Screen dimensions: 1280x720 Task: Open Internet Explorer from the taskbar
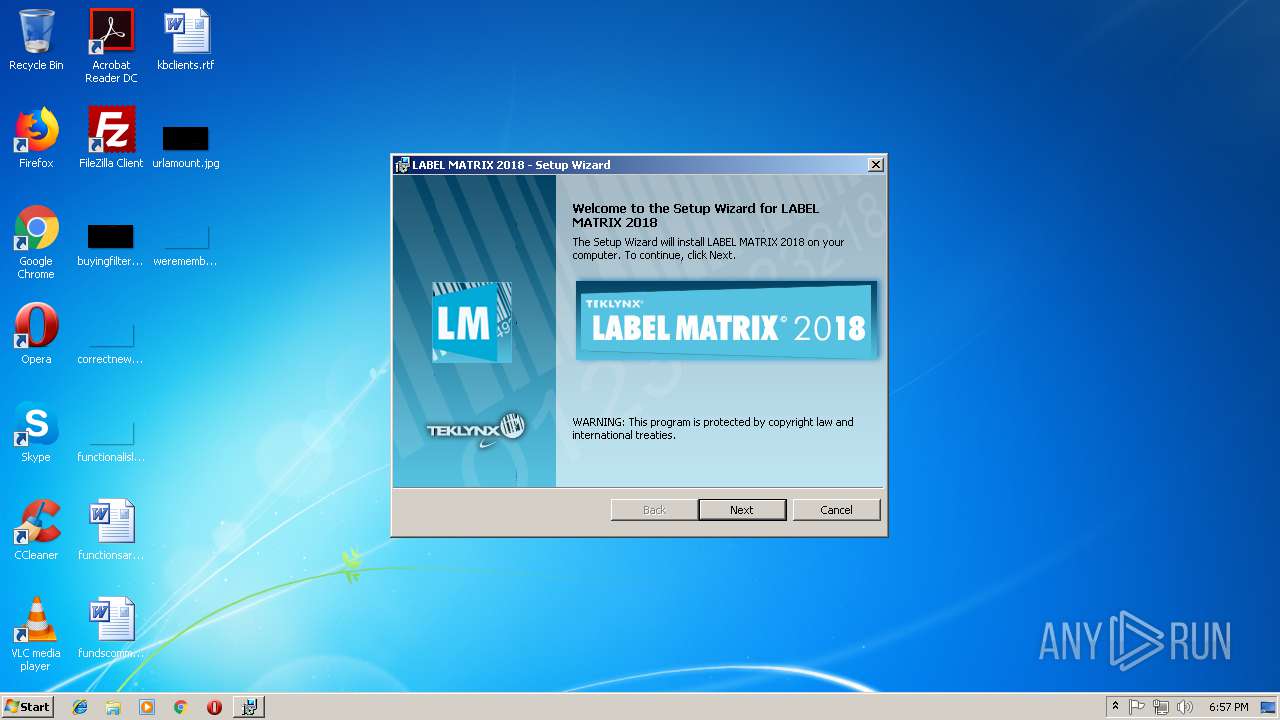point(80,707)
